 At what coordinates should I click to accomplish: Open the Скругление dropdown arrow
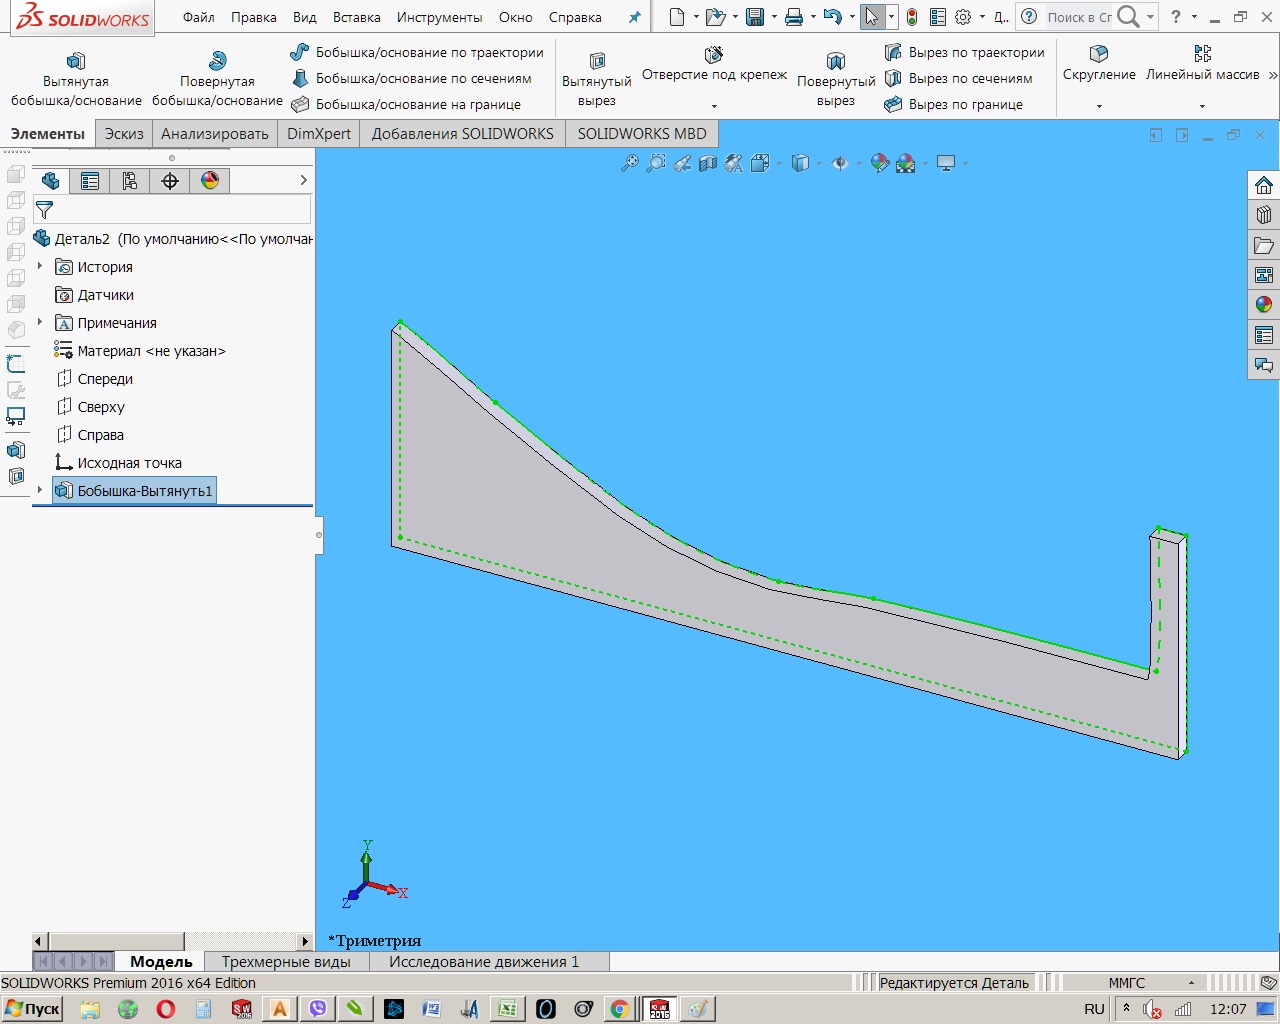(1099, 106)
